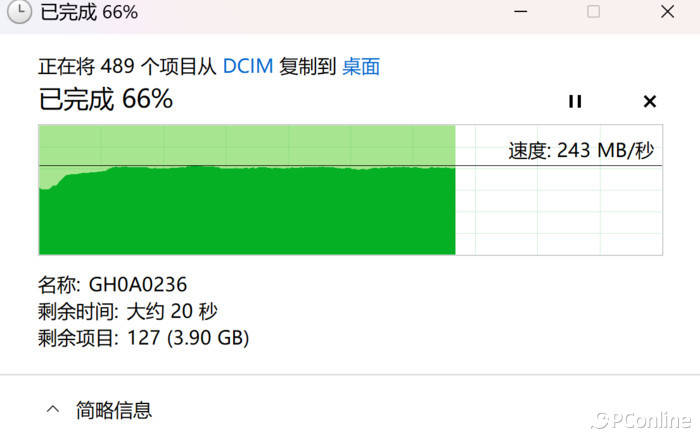Click the unfilled white portion of progress graph

click(x=558, y=210)
